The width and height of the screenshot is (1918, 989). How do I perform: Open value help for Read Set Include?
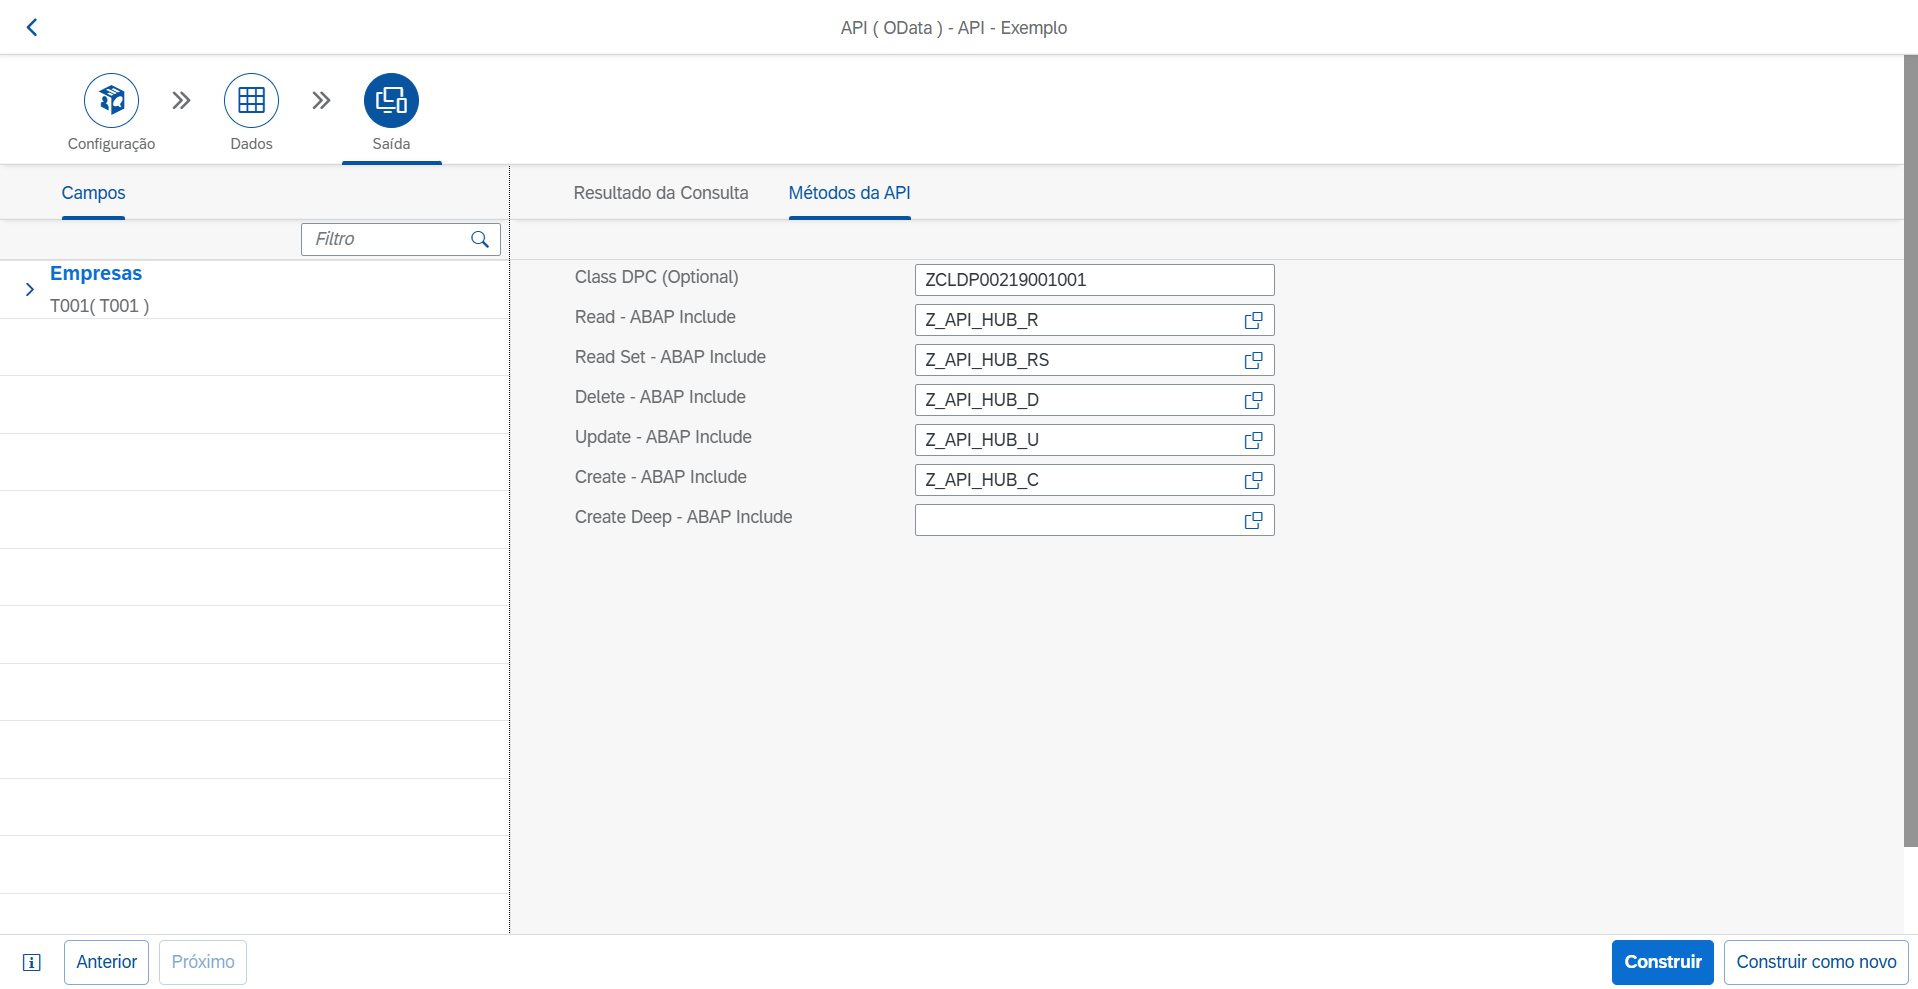pos(1253,361)
